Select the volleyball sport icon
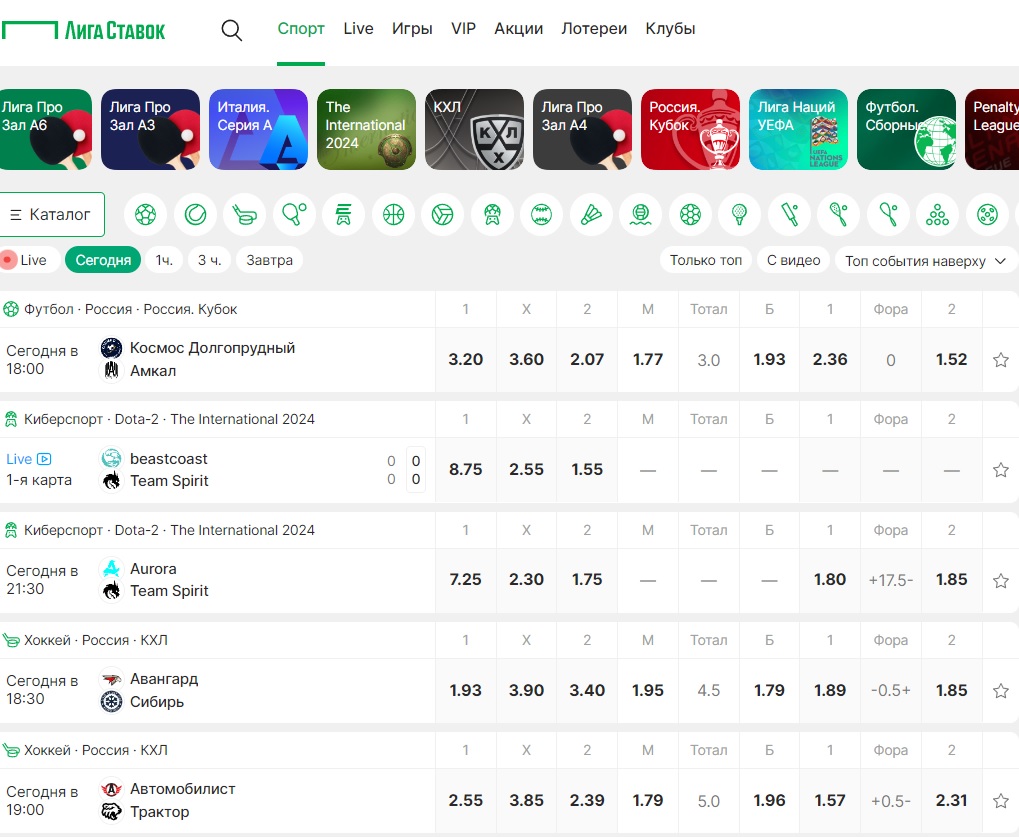Image resolution: width=1019 pixels, height=837 pixels. 443,214
